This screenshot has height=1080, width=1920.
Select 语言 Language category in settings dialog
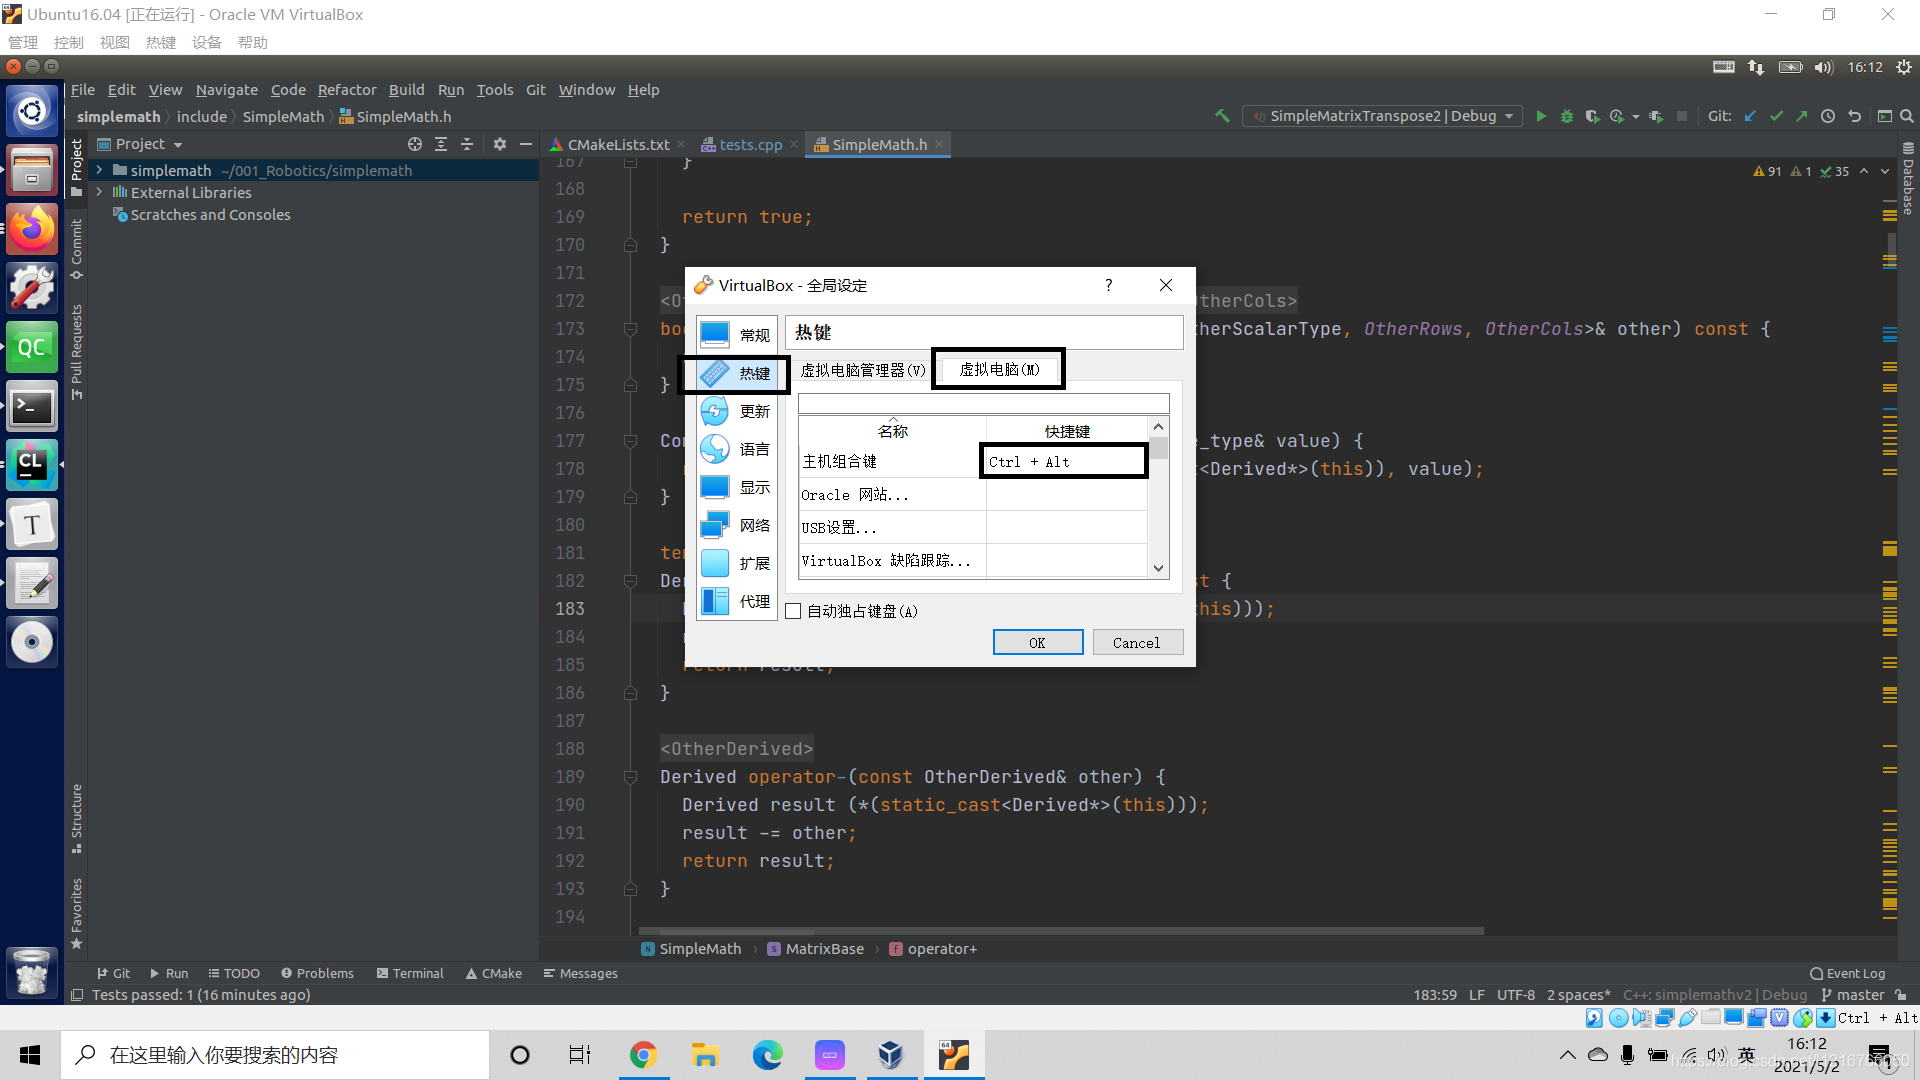tap(736, 449)
